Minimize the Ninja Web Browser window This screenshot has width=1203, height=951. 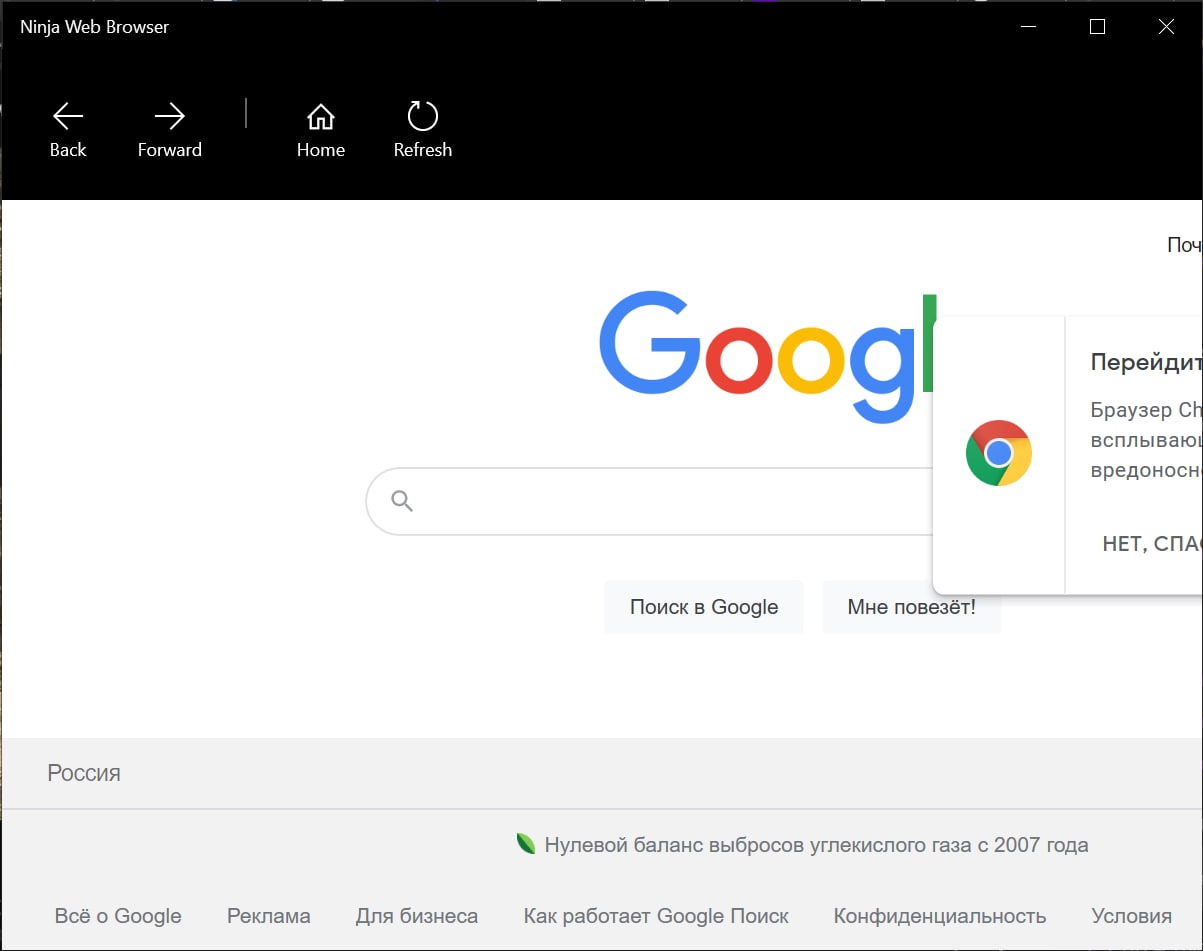pyautogui.click(x=1028, y=27)
